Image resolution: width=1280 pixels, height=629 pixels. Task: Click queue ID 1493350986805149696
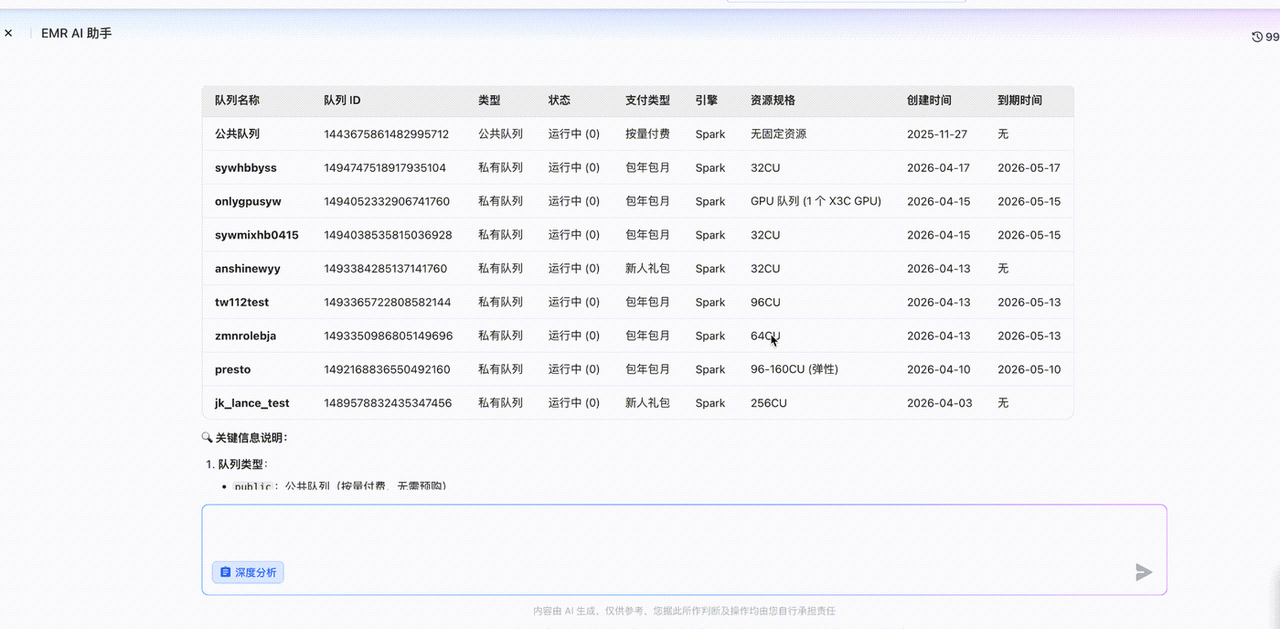click(x=388, y=336)
